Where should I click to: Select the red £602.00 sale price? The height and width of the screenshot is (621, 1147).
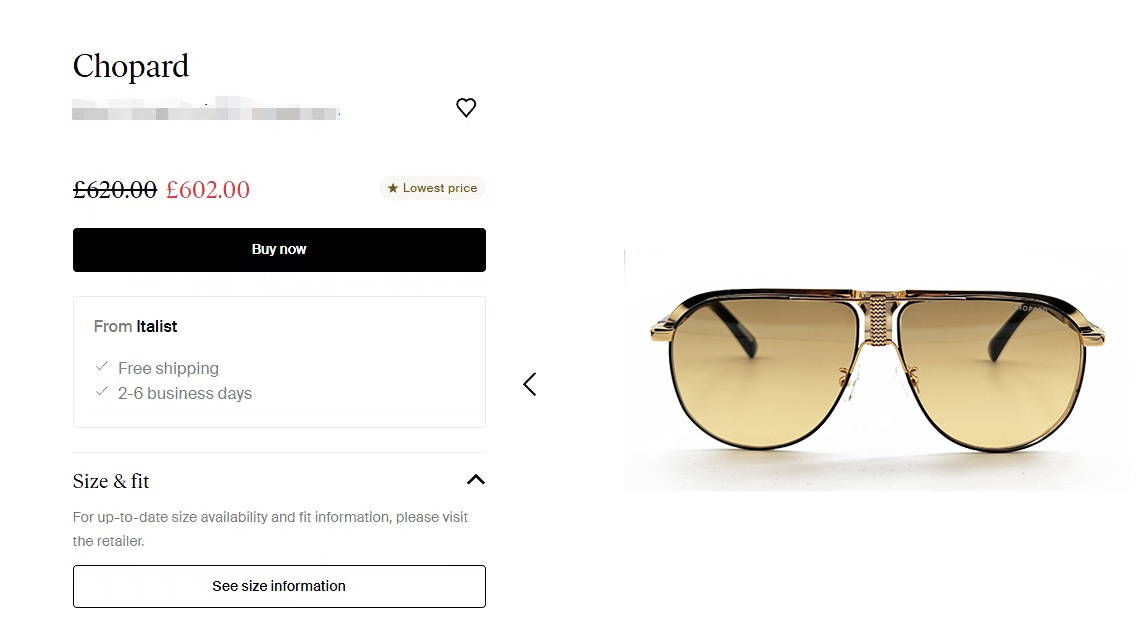[x=208, y=189]
